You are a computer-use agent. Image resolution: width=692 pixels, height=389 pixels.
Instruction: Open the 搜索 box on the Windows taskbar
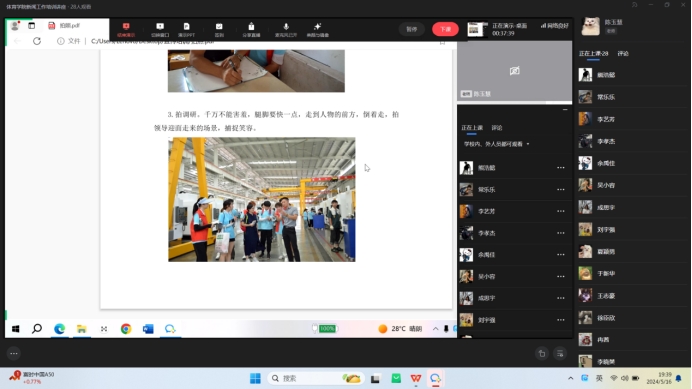[316, 378]
